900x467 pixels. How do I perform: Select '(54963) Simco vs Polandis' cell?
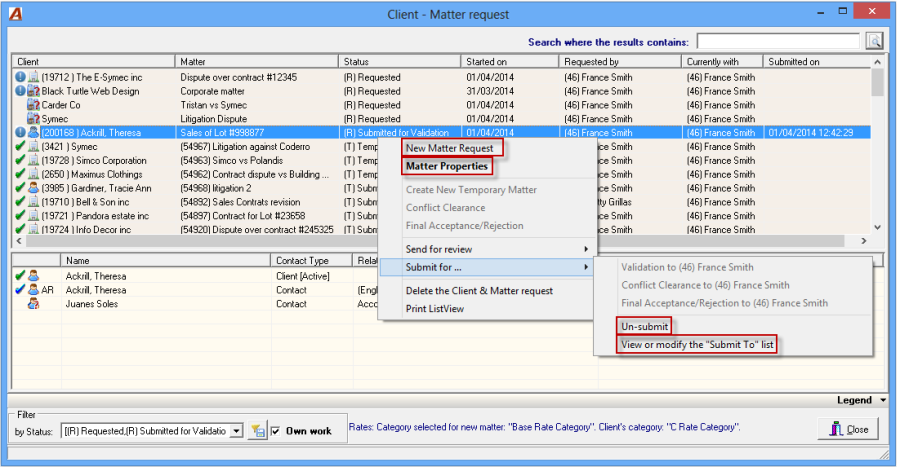click(x=231, y=160)
